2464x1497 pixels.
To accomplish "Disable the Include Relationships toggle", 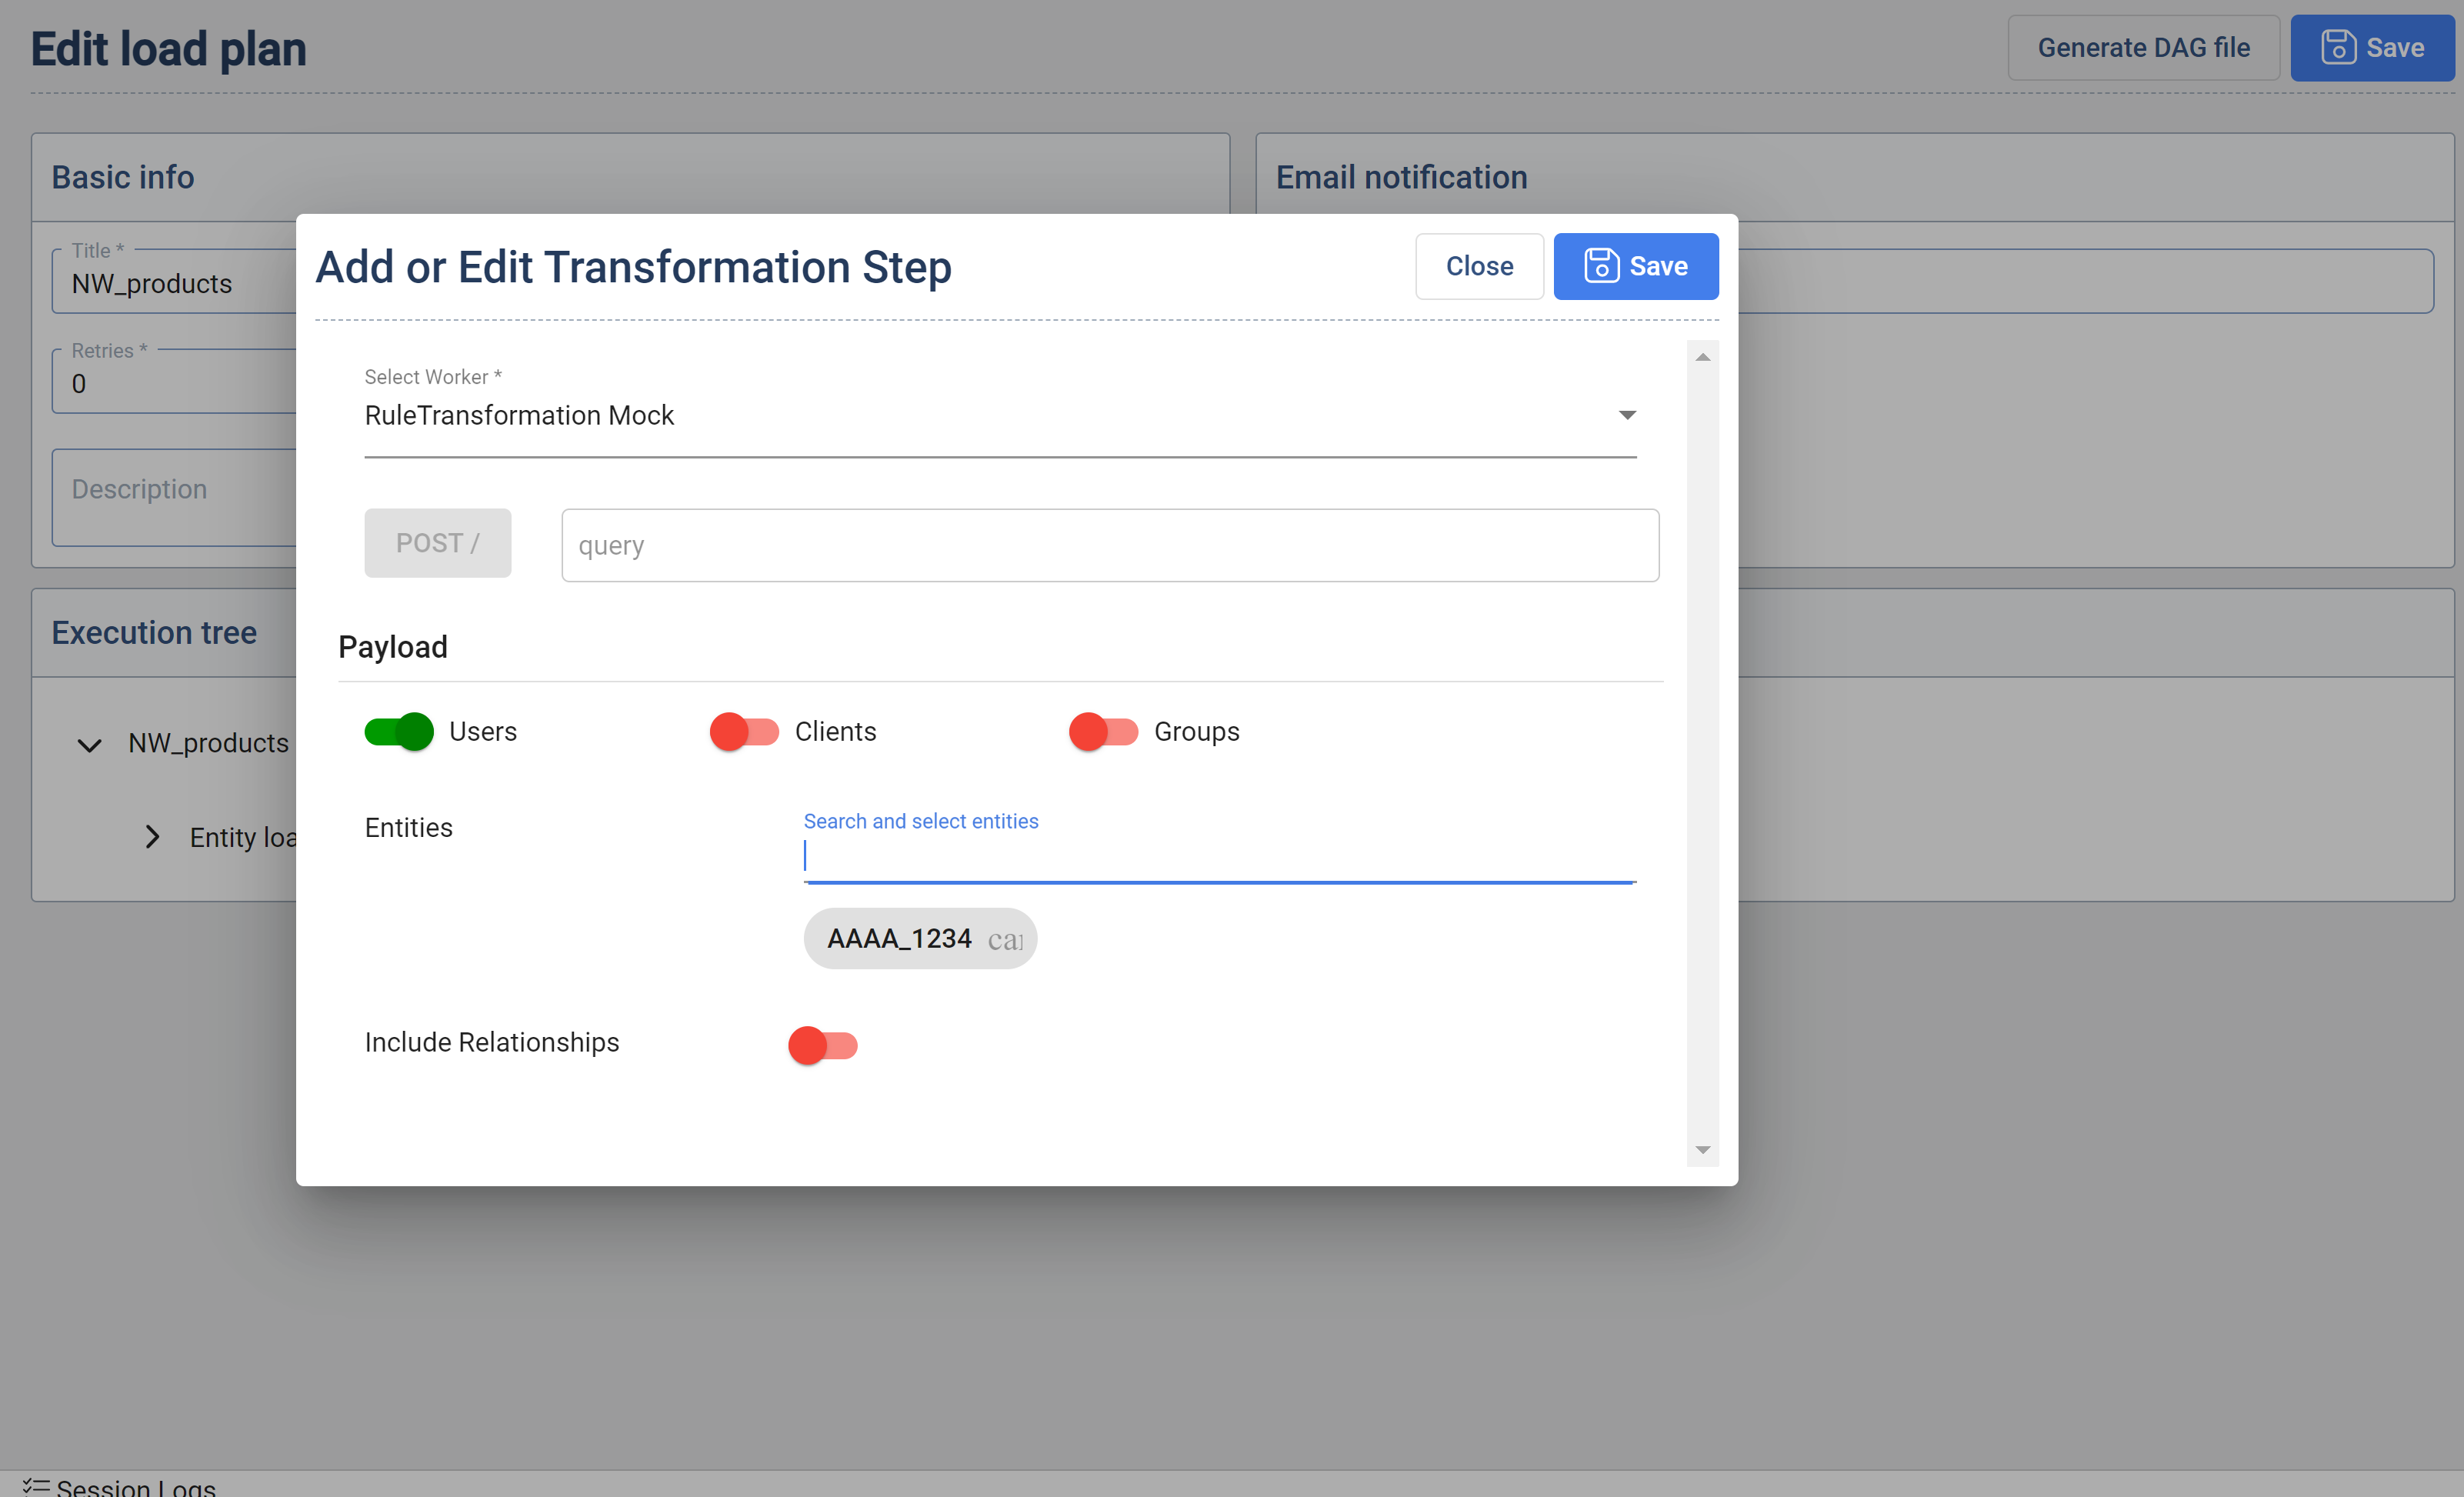I will (x=824, y=1043).
